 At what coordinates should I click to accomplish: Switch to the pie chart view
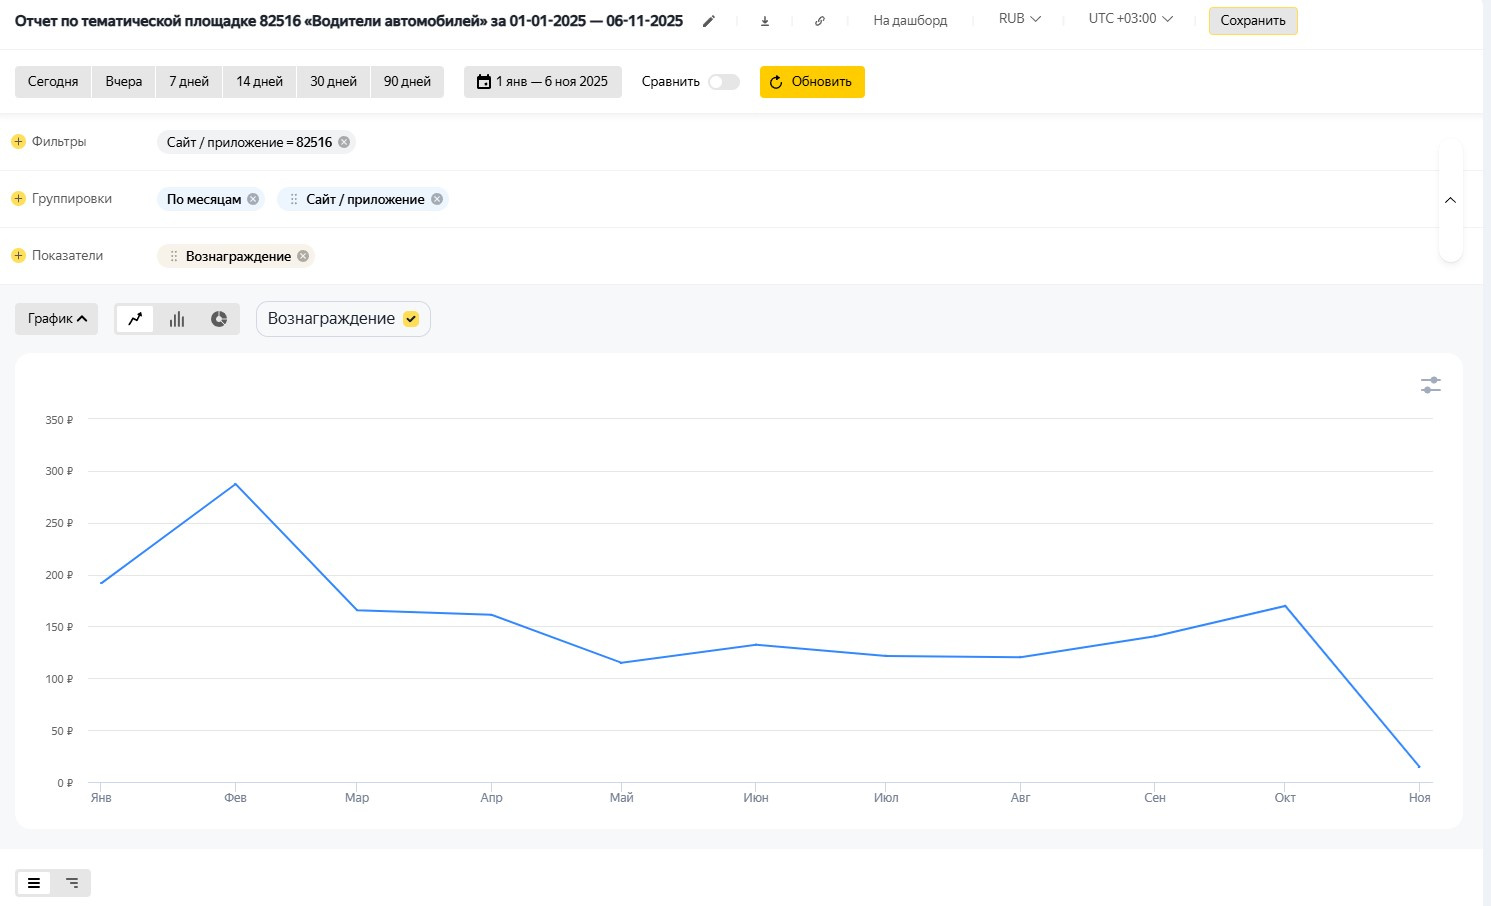click(219, 319)
